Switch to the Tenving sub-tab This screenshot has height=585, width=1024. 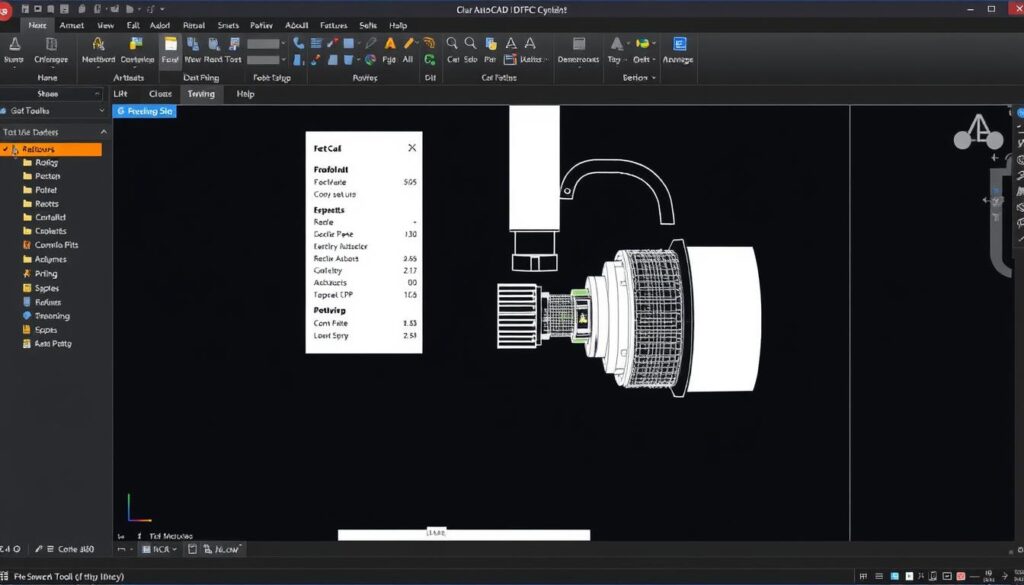click(200, 94)
